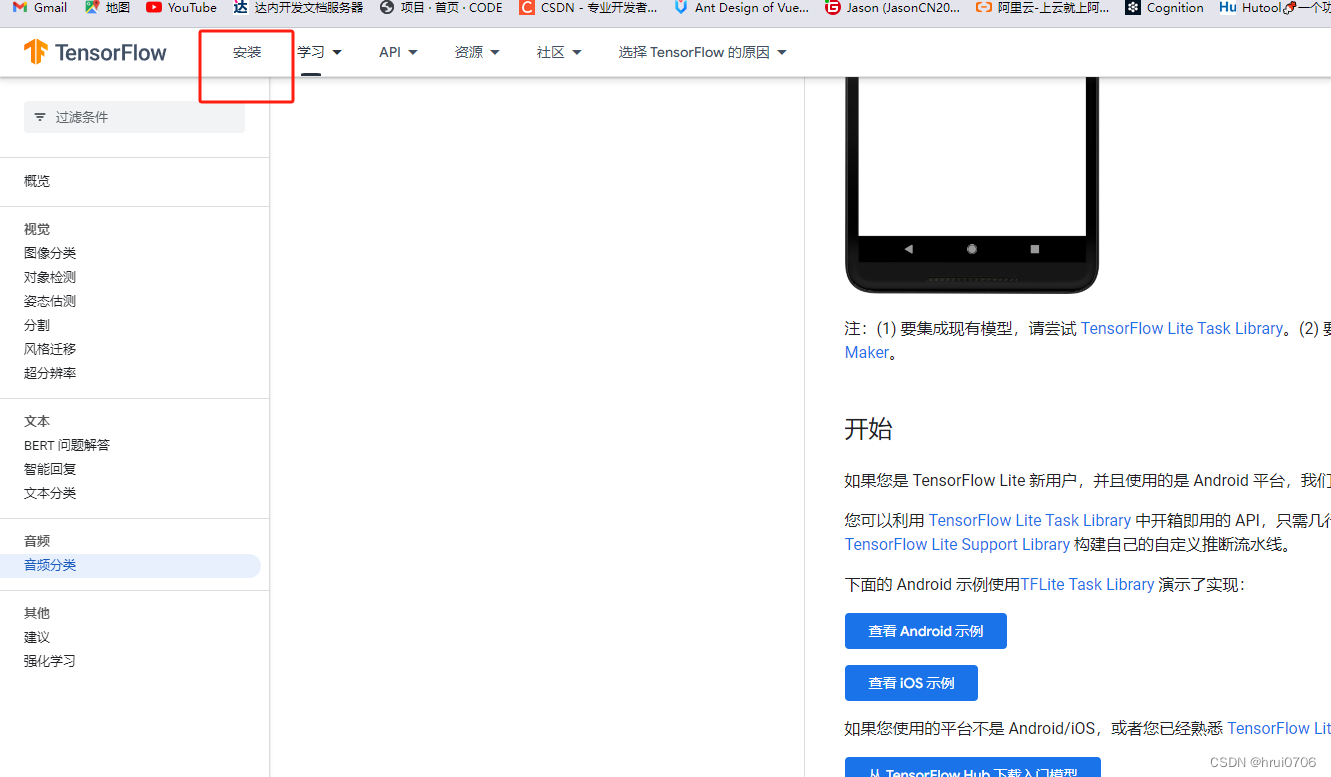Click the 查看 Android 示例 button
This screenshot has width=1331, height=777.
(926, 631)
